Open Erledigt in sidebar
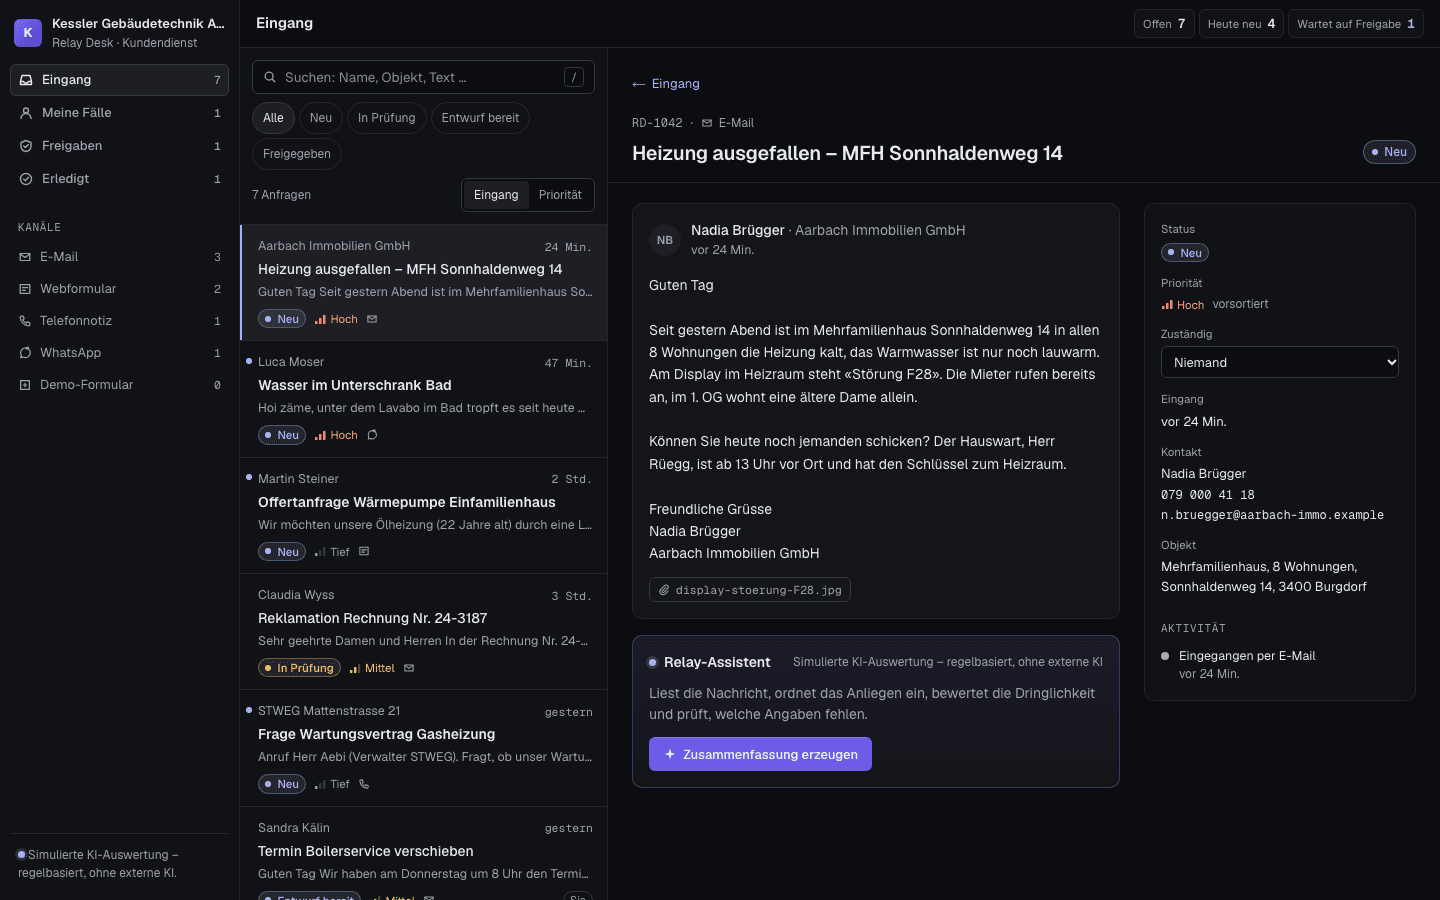The image size is (1440, 900). point(119,179)
